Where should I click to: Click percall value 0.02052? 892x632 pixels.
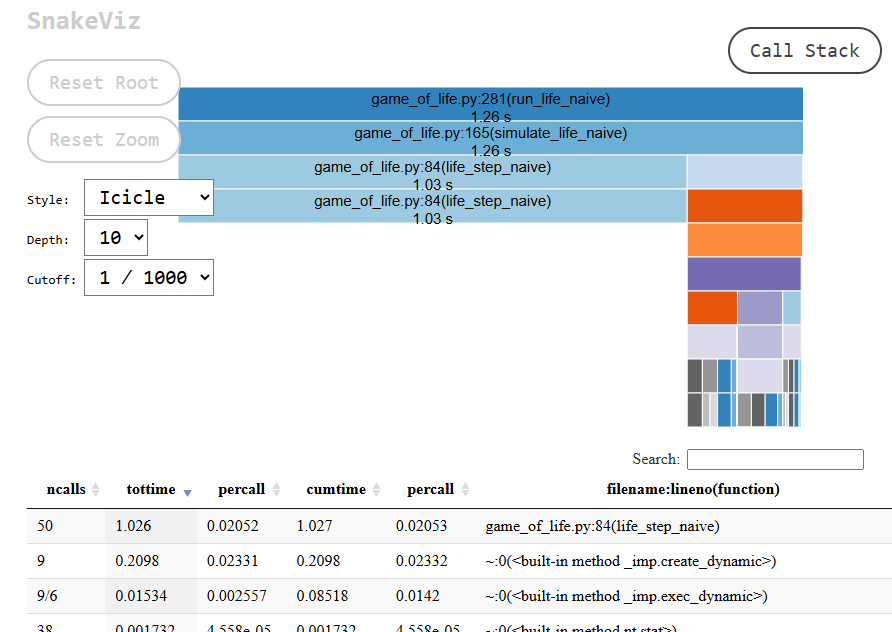[x=233, y=526]
